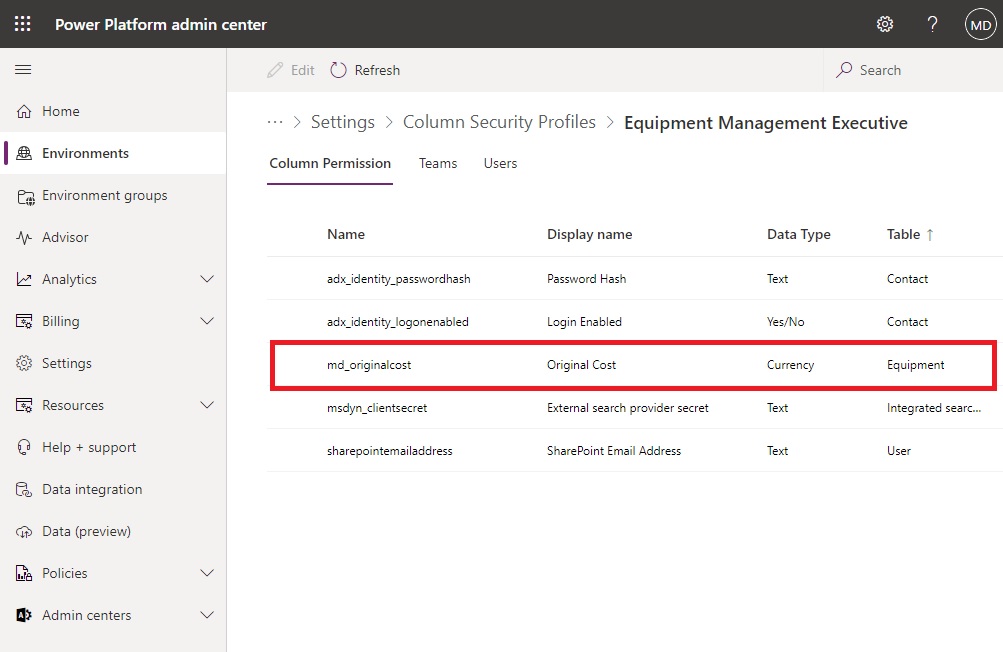Select the md_originalcost row
The height and width of the screenshot is (652, 1003).
point(633,365)
